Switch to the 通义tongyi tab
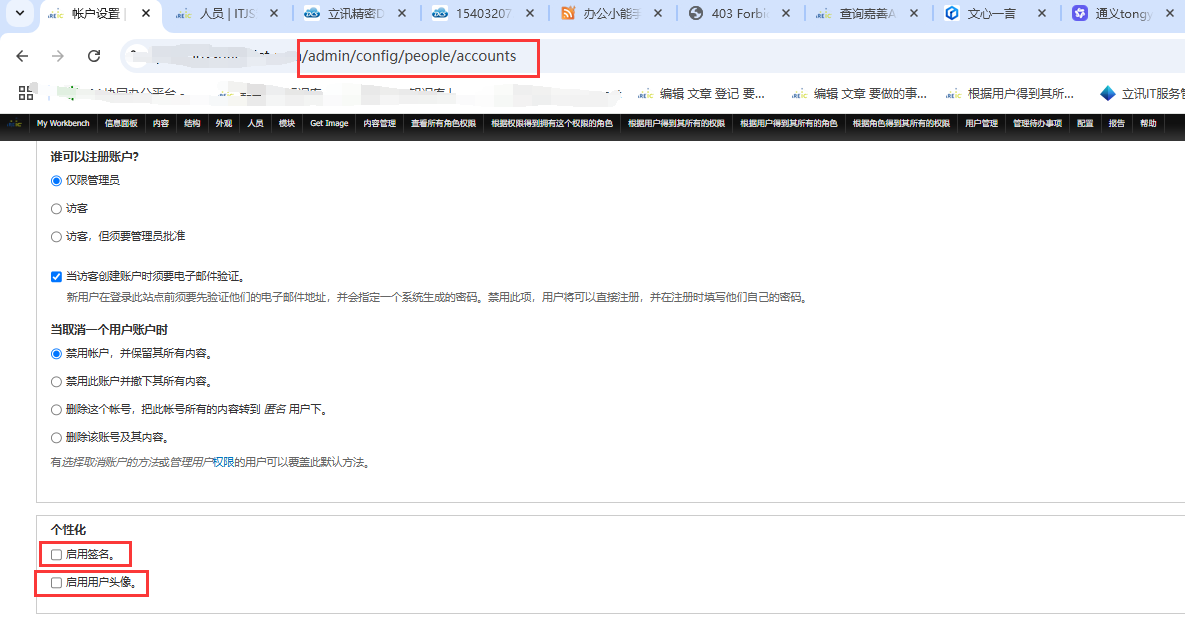This screenshot has width=1185, height=634. coord(1120,14)
